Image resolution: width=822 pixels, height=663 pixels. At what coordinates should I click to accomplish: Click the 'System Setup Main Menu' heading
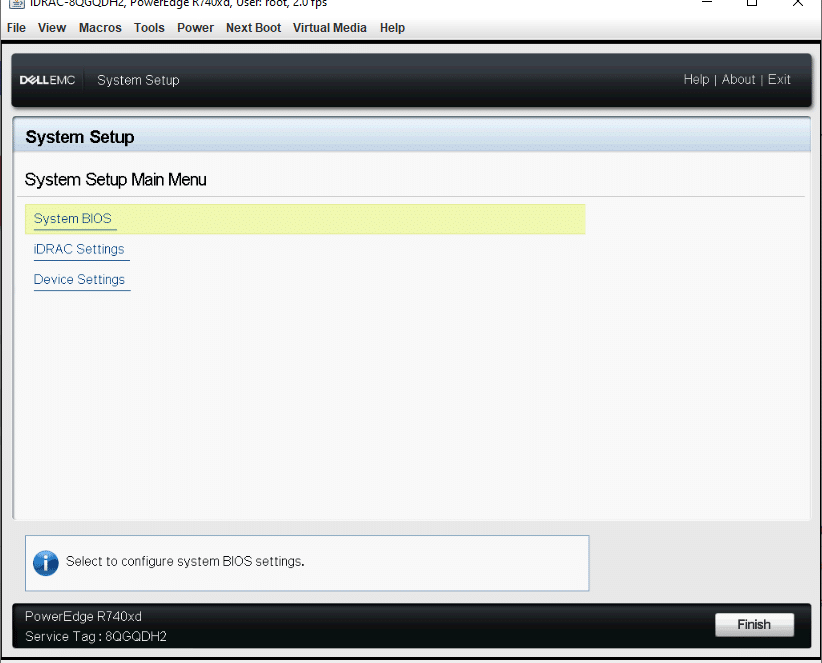(x=115, y=180)
